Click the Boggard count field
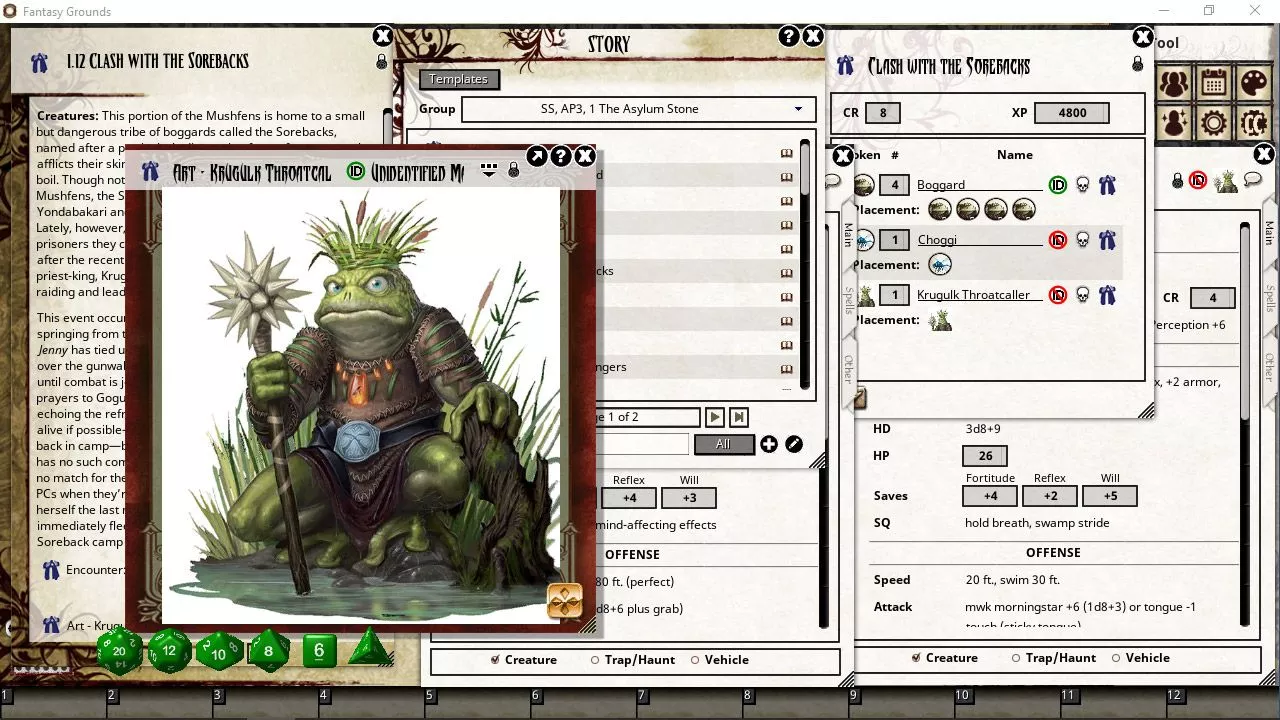1280x720 pixels. [x=894, y=185]
